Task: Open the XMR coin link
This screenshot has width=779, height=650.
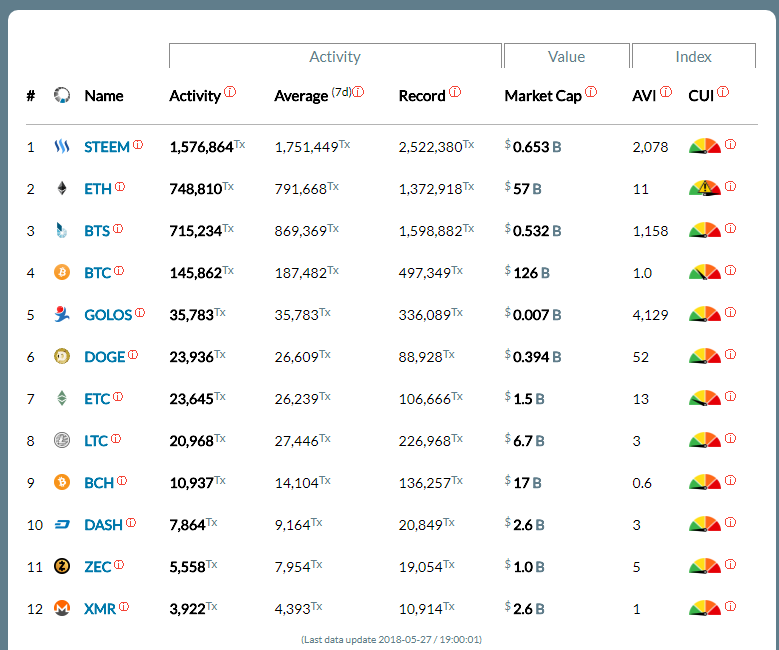Action: coord(100,609)
